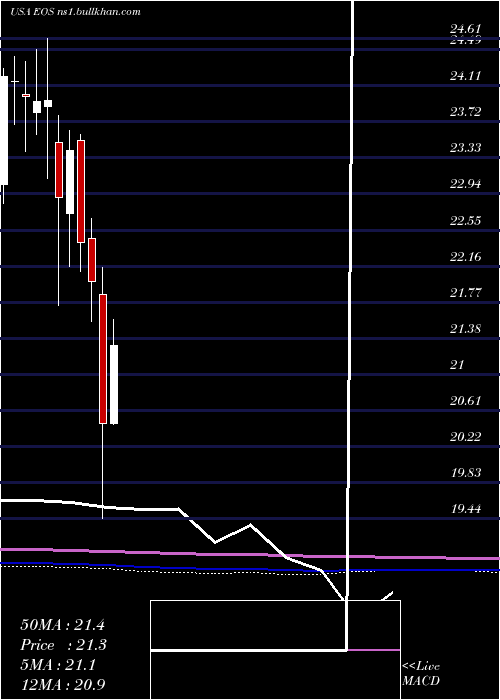The height and width of the screenshot is (700, 500).
Task: Click the '12MA : 20.9' readout
Action: (62, 685)
